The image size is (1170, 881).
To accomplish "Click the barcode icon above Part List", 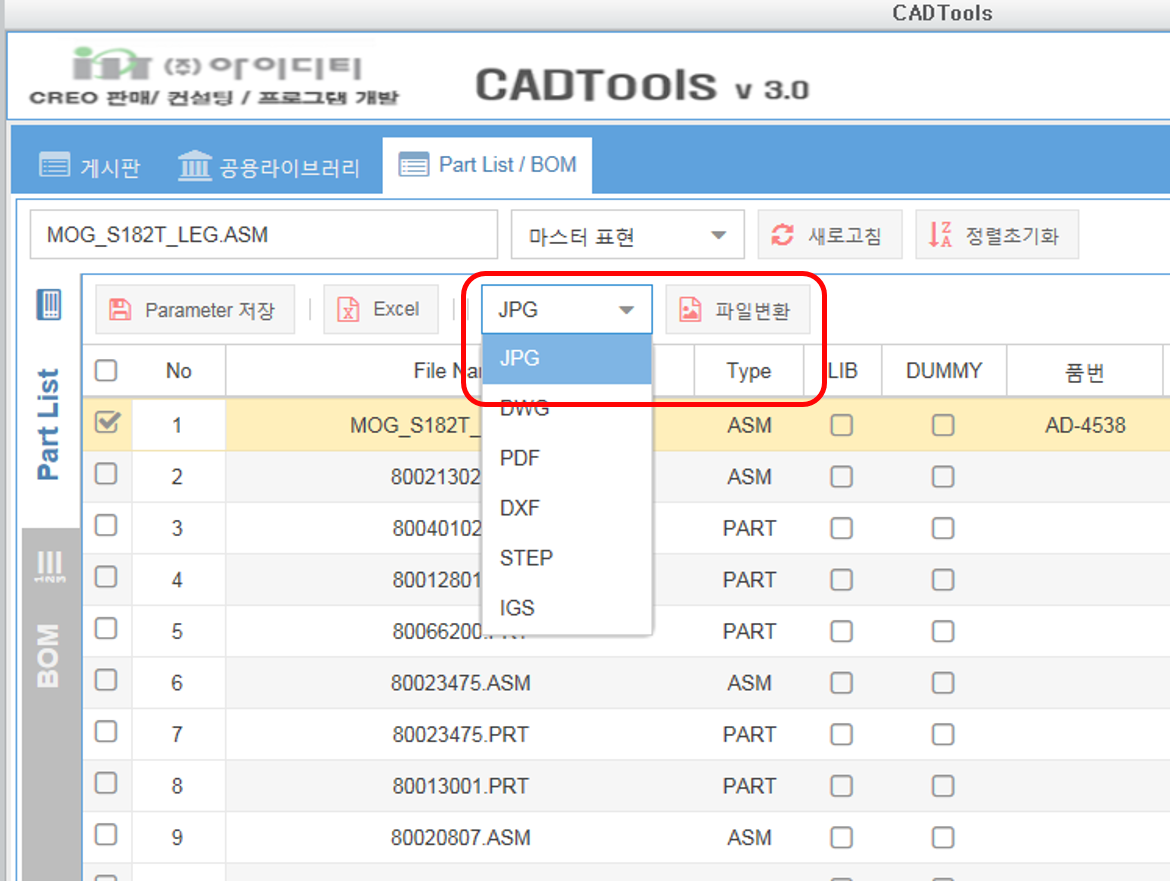I will (x=49, y=304).
